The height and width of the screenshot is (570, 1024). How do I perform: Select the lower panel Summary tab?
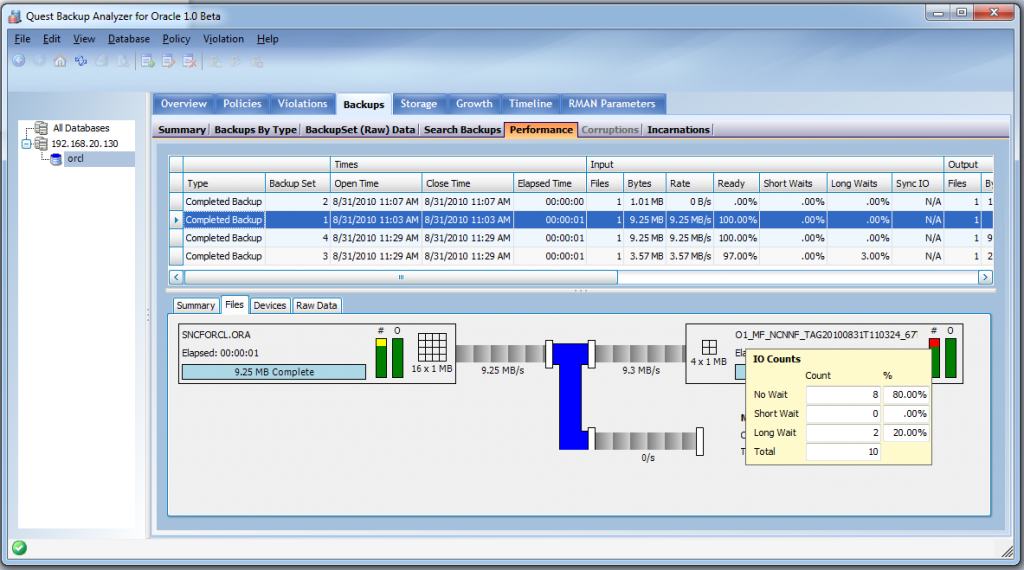pos(195,306)
